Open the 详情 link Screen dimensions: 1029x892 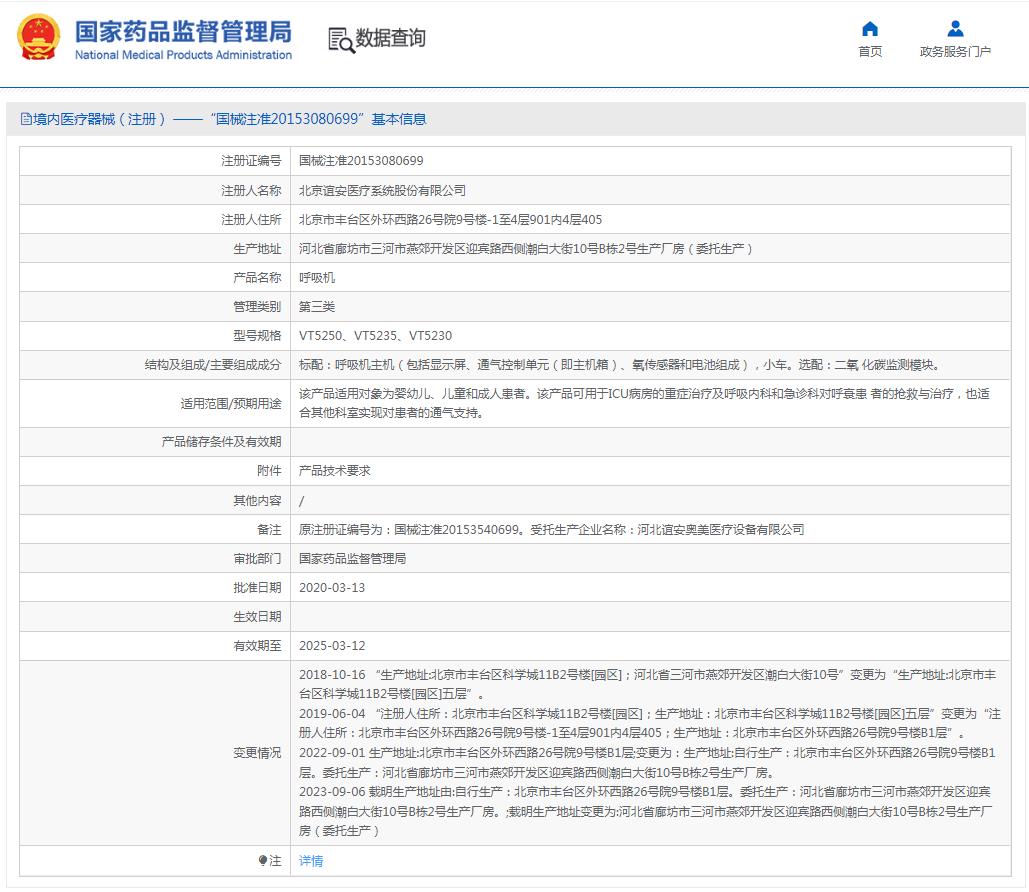coord(311,860)
